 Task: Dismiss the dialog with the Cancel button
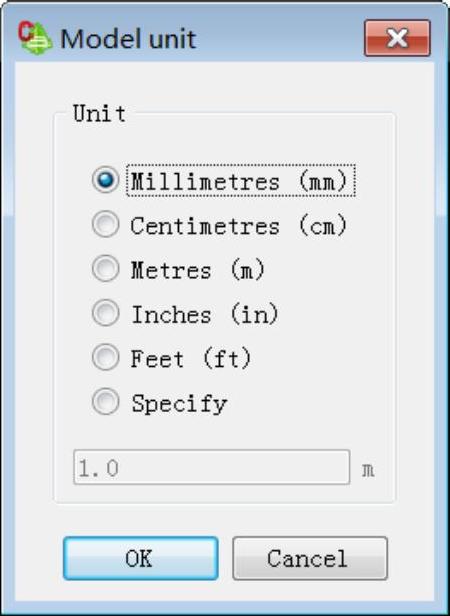click(310, 558)
